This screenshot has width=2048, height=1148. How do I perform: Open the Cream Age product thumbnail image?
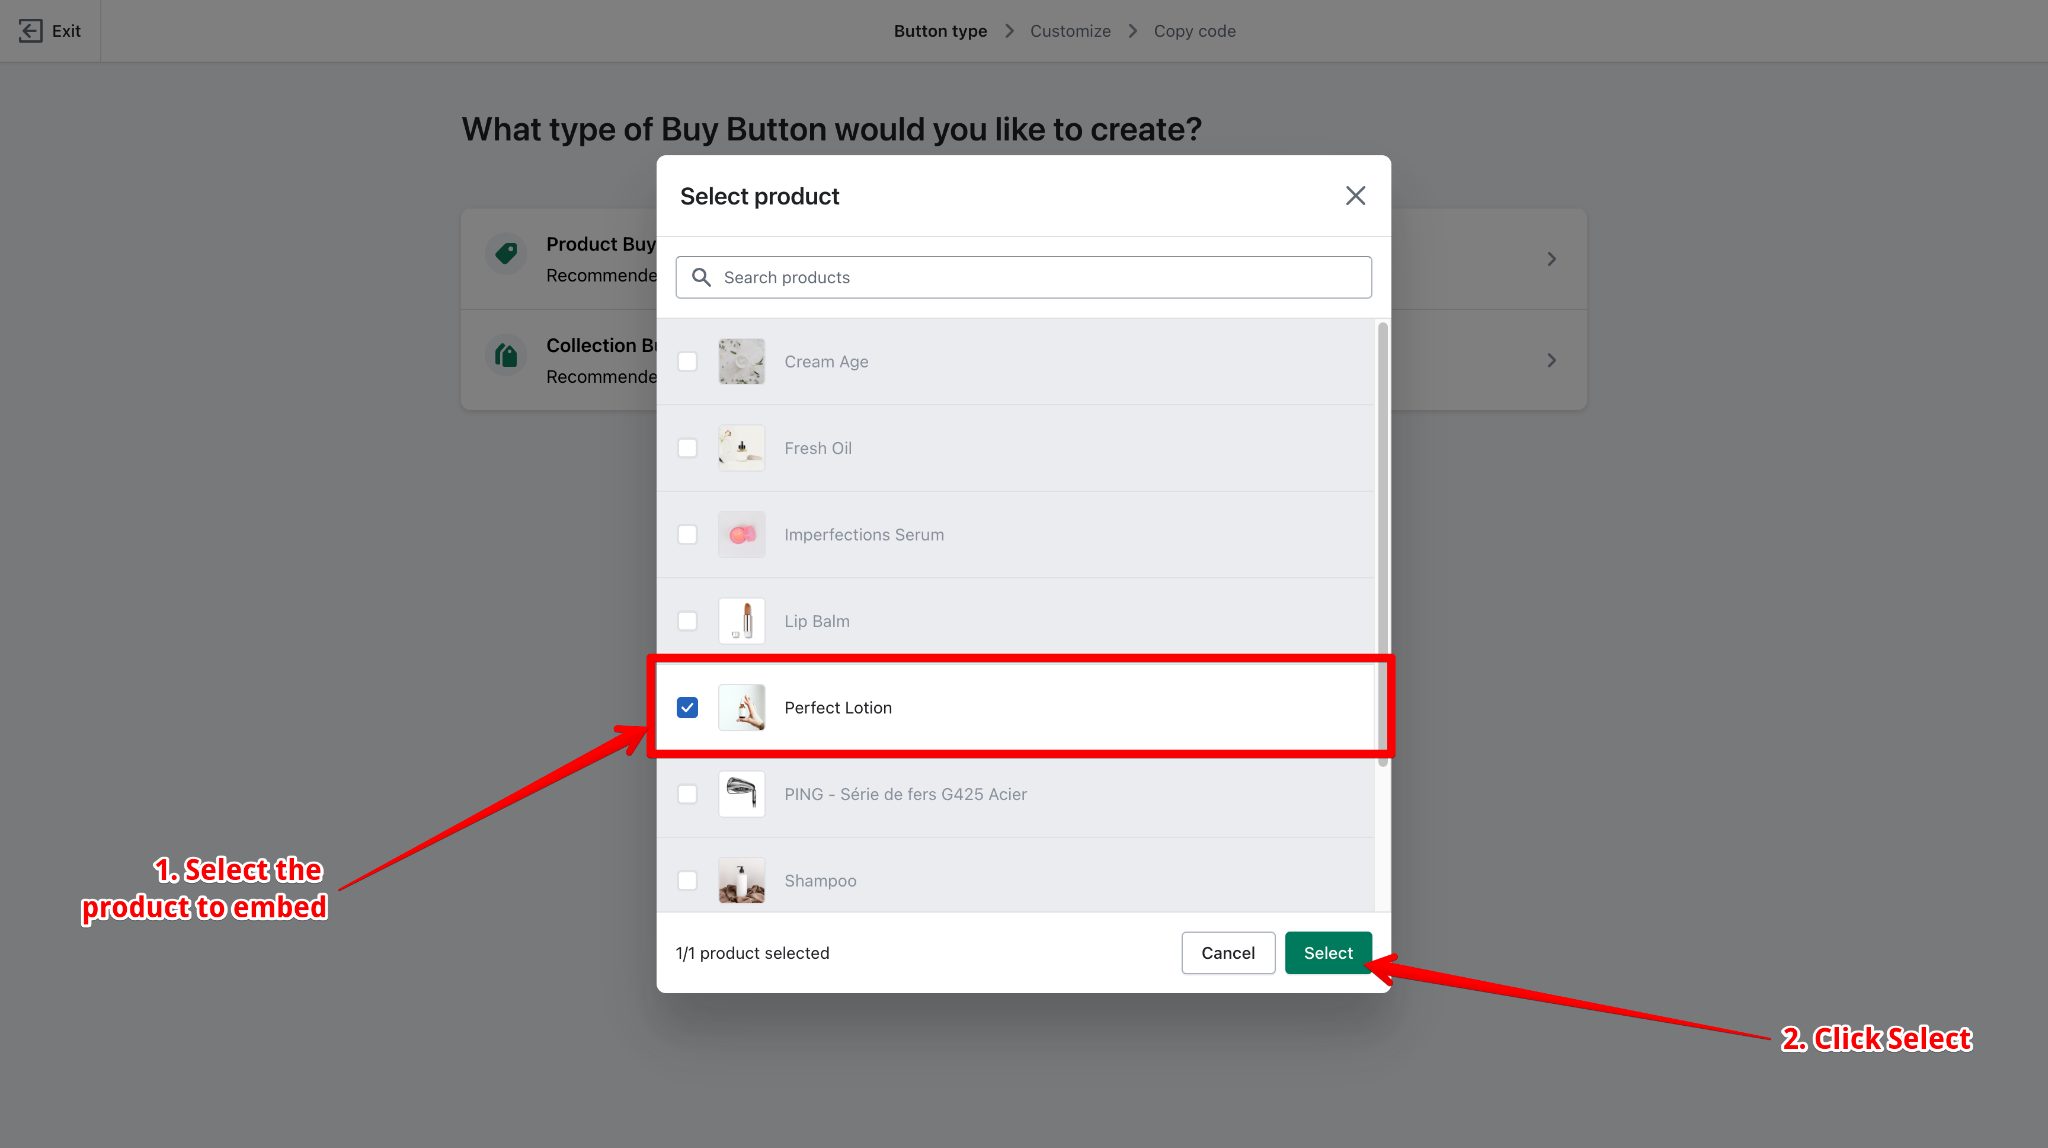click(x=740, y=361)
